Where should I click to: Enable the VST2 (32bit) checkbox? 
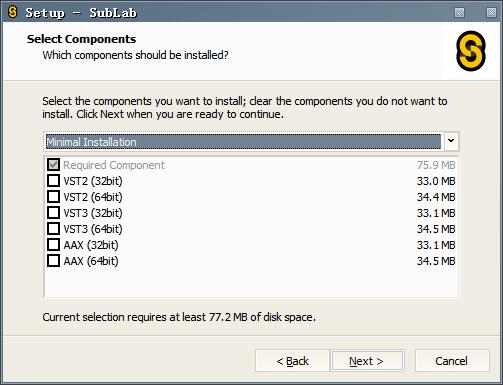coord(53,181)
